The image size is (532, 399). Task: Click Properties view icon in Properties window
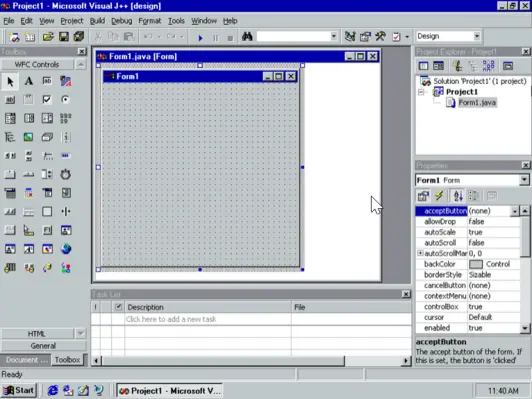[x=423, y=195]
